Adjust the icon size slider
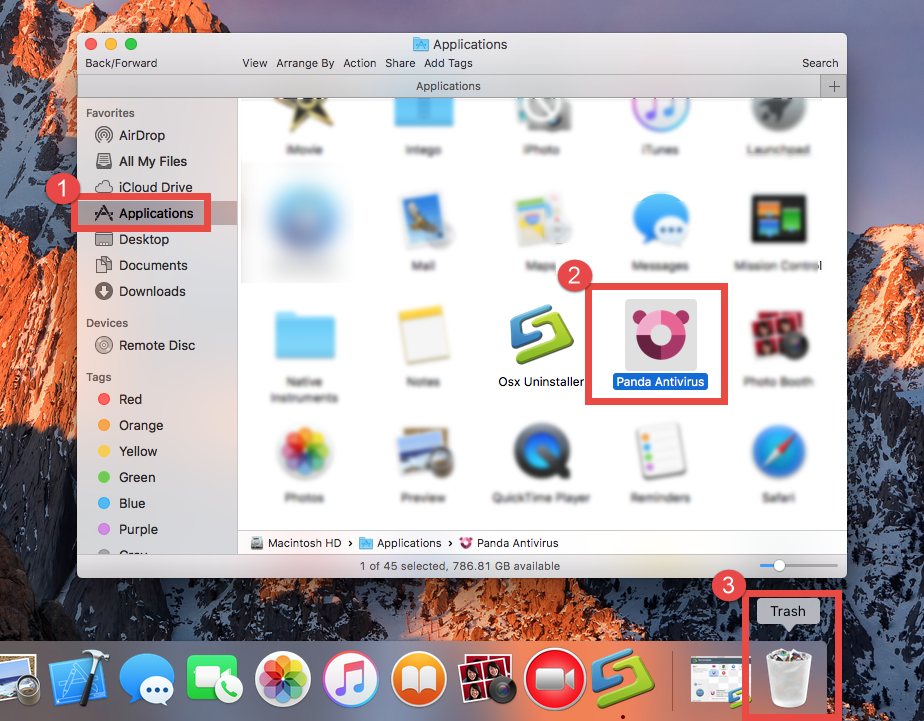This screenshot has width=924, height=721. pyautogui.click(x=779, y=565)
